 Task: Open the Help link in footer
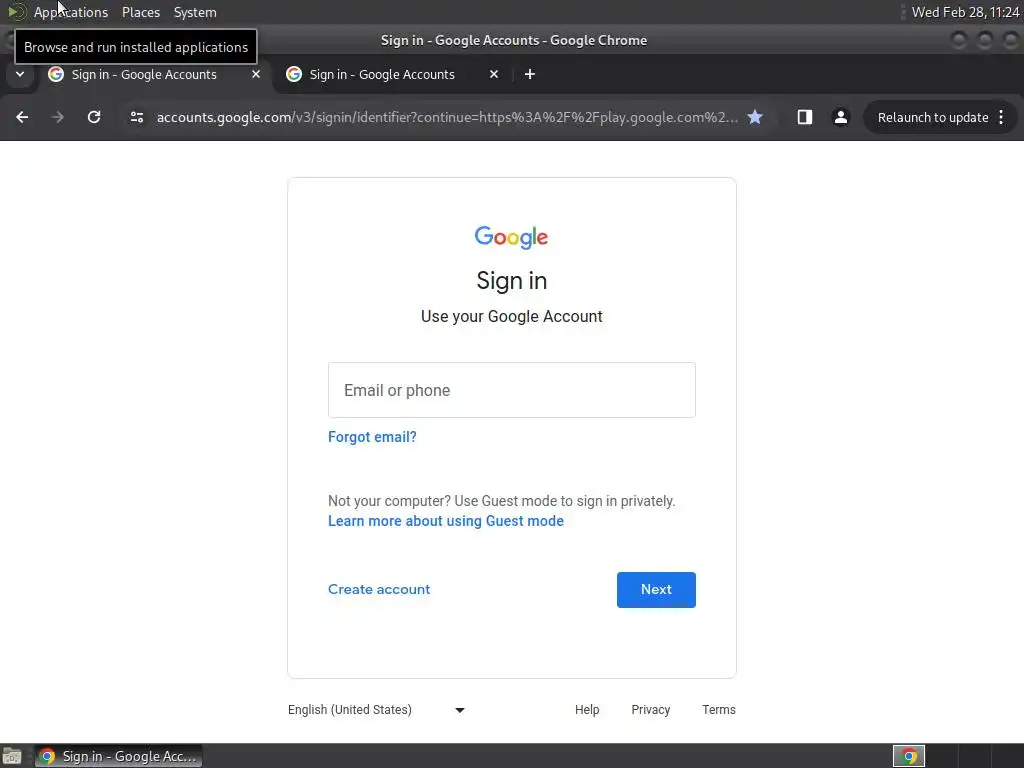[587, 710]
